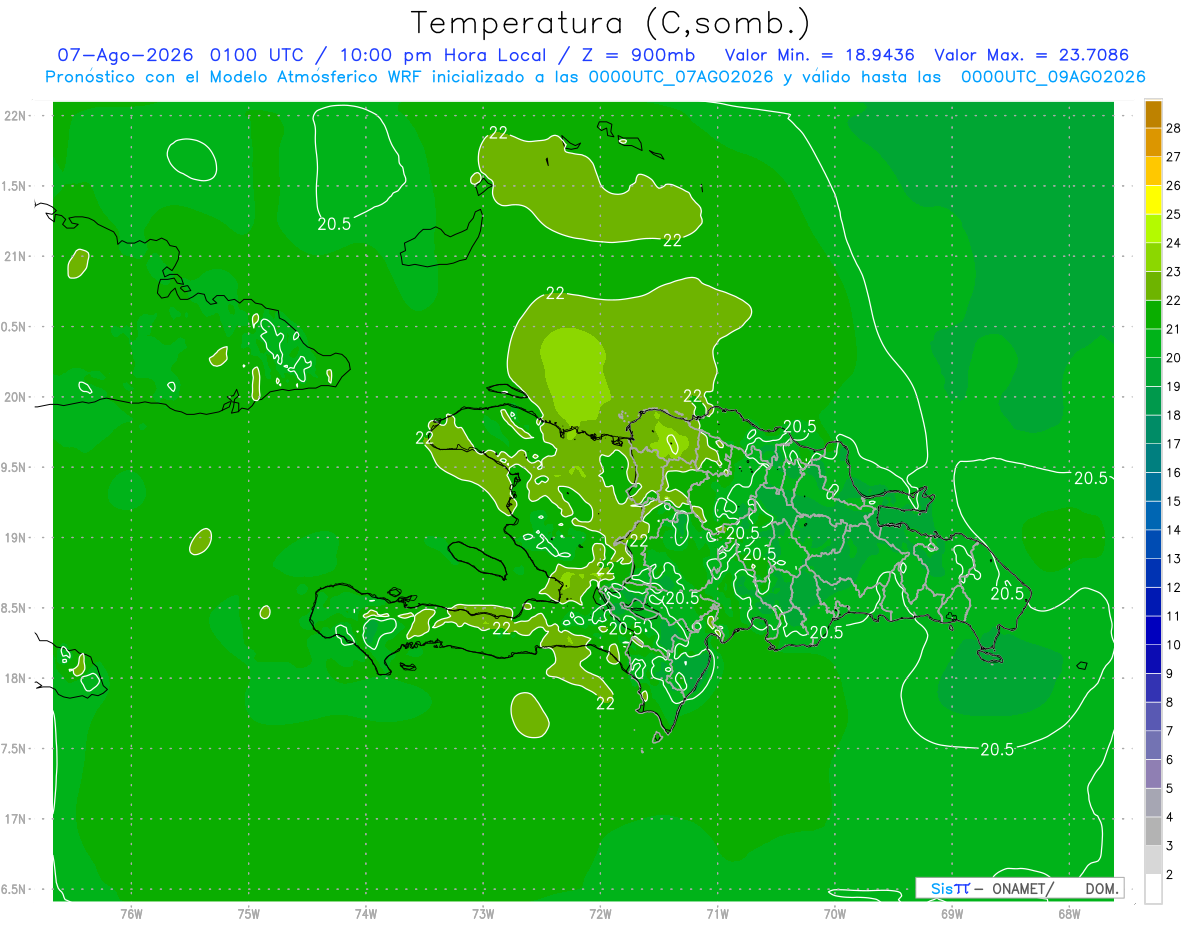Screen dimensions: 1200x927
Task: Click the Valor Max. = 23.7086 readout
Action: tap(1032, 55)
